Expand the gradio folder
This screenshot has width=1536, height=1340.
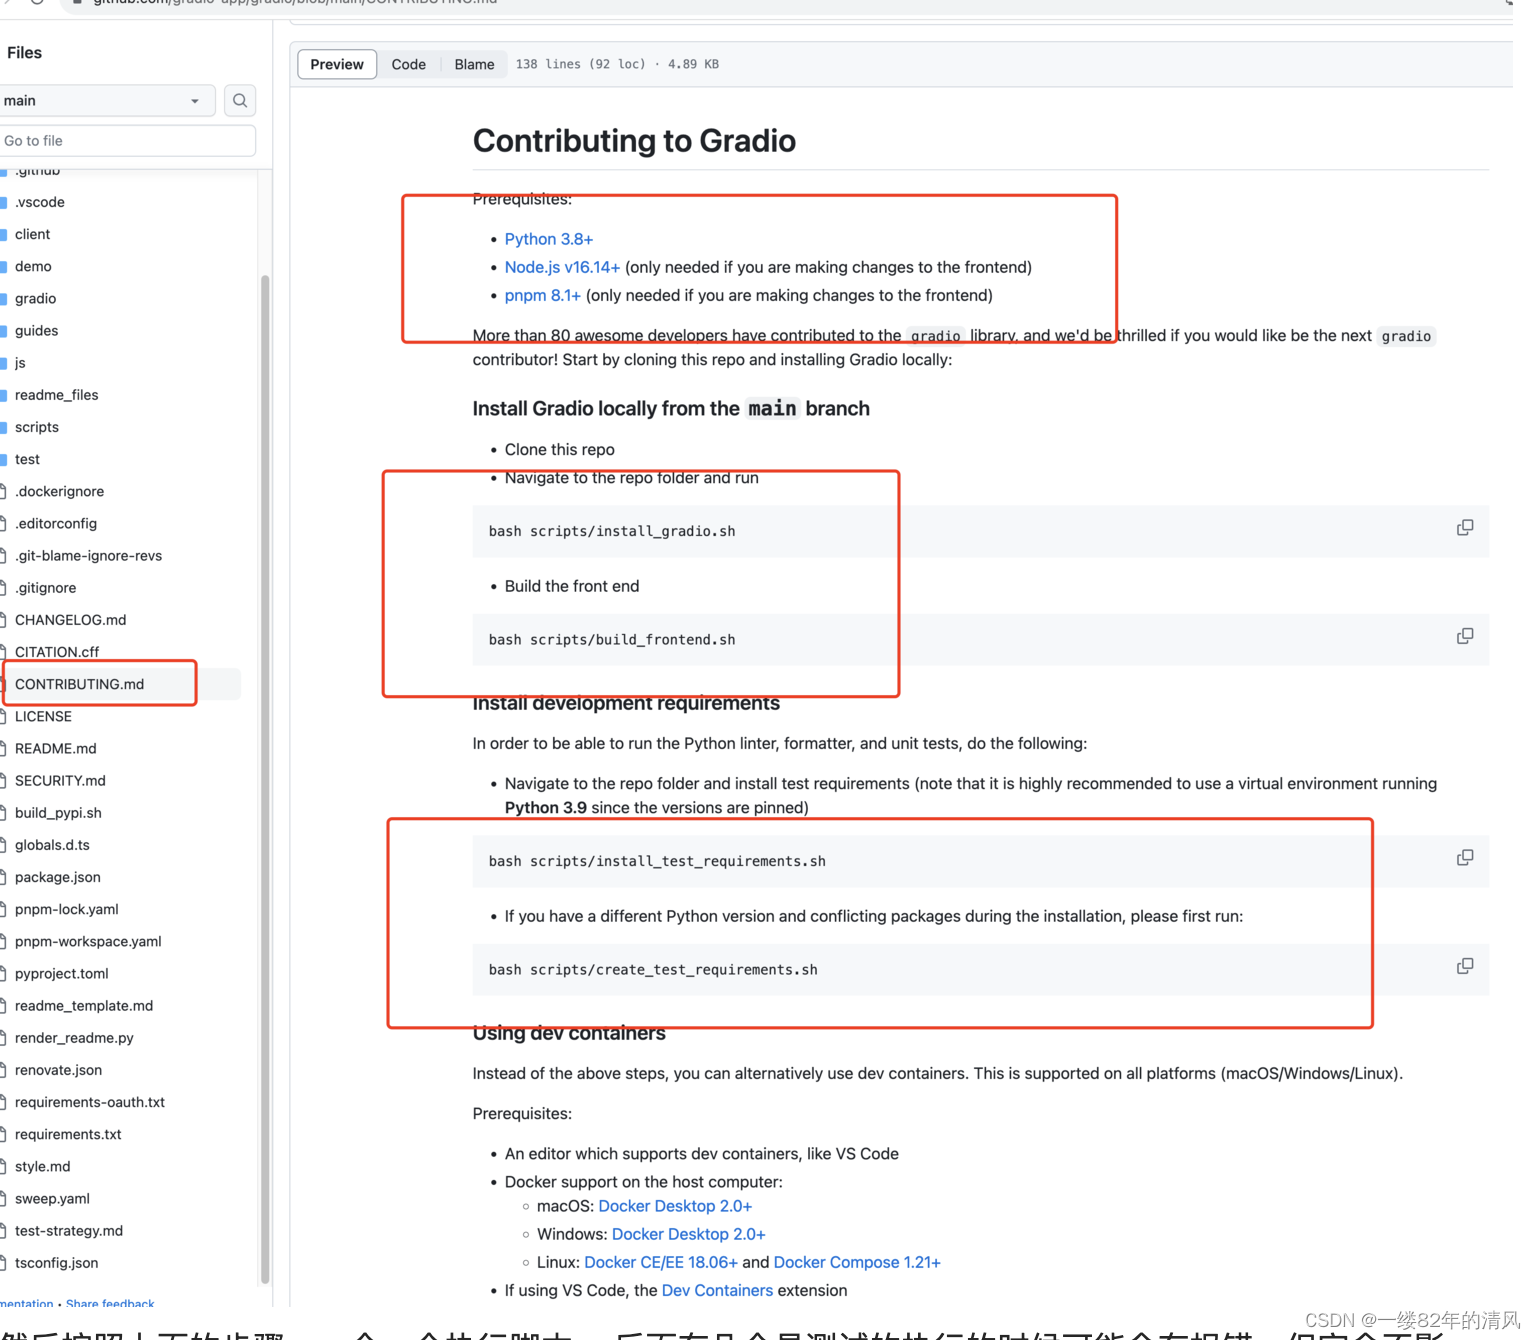click(35, 298)
